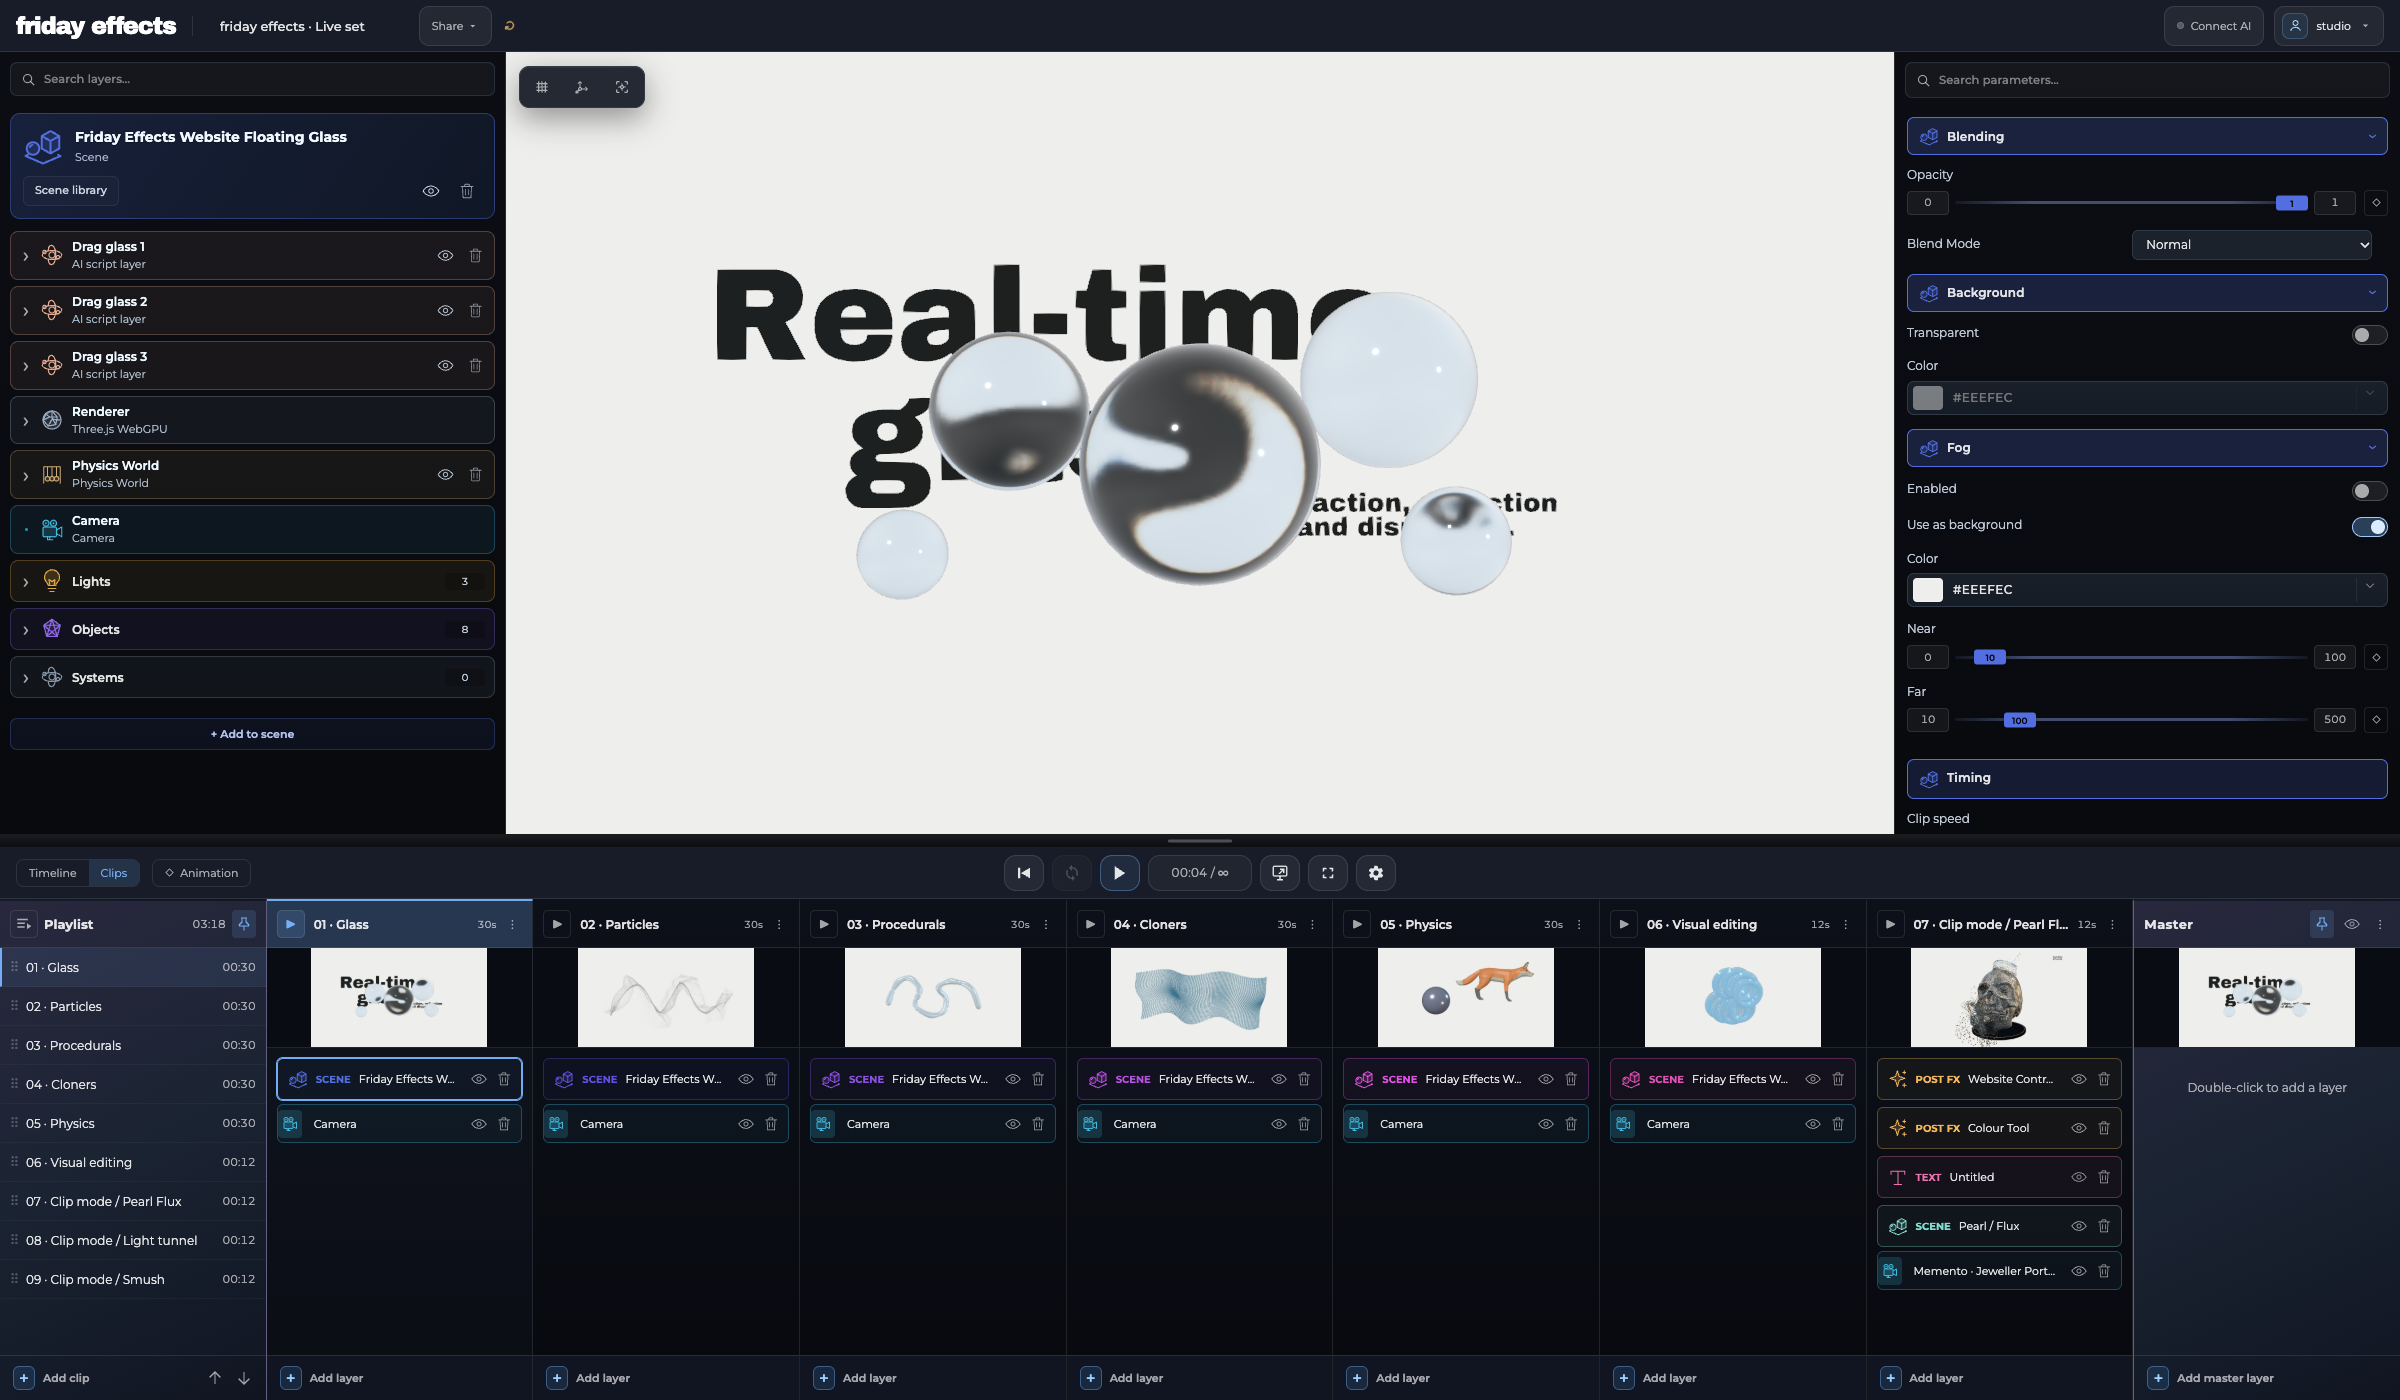
Task: Click the pin icon in Playlist header
Action: point(244,924)
